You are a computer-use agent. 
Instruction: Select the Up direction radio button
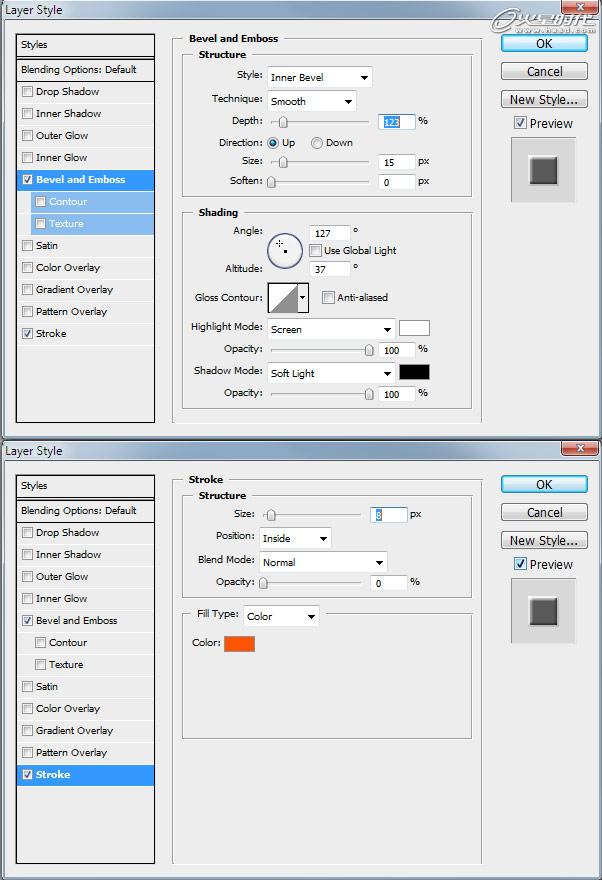273,143
